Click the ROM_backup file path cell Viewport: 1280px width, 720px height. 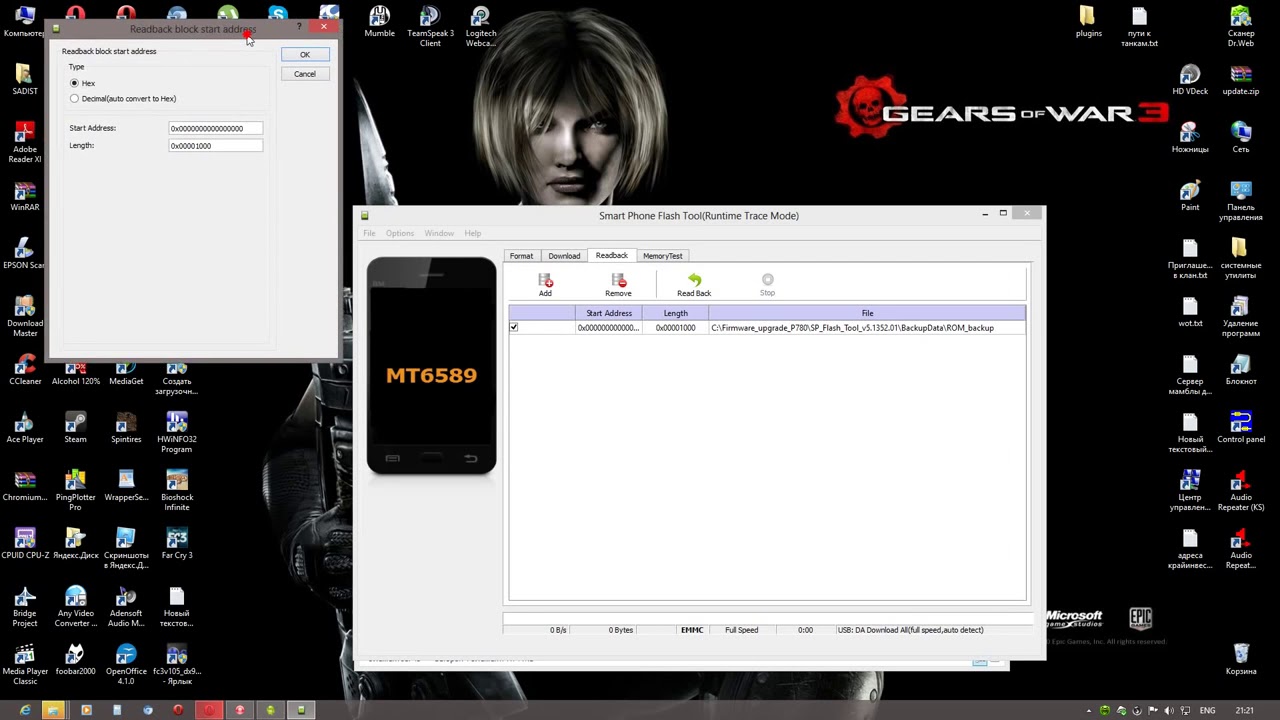pos(867,328)
